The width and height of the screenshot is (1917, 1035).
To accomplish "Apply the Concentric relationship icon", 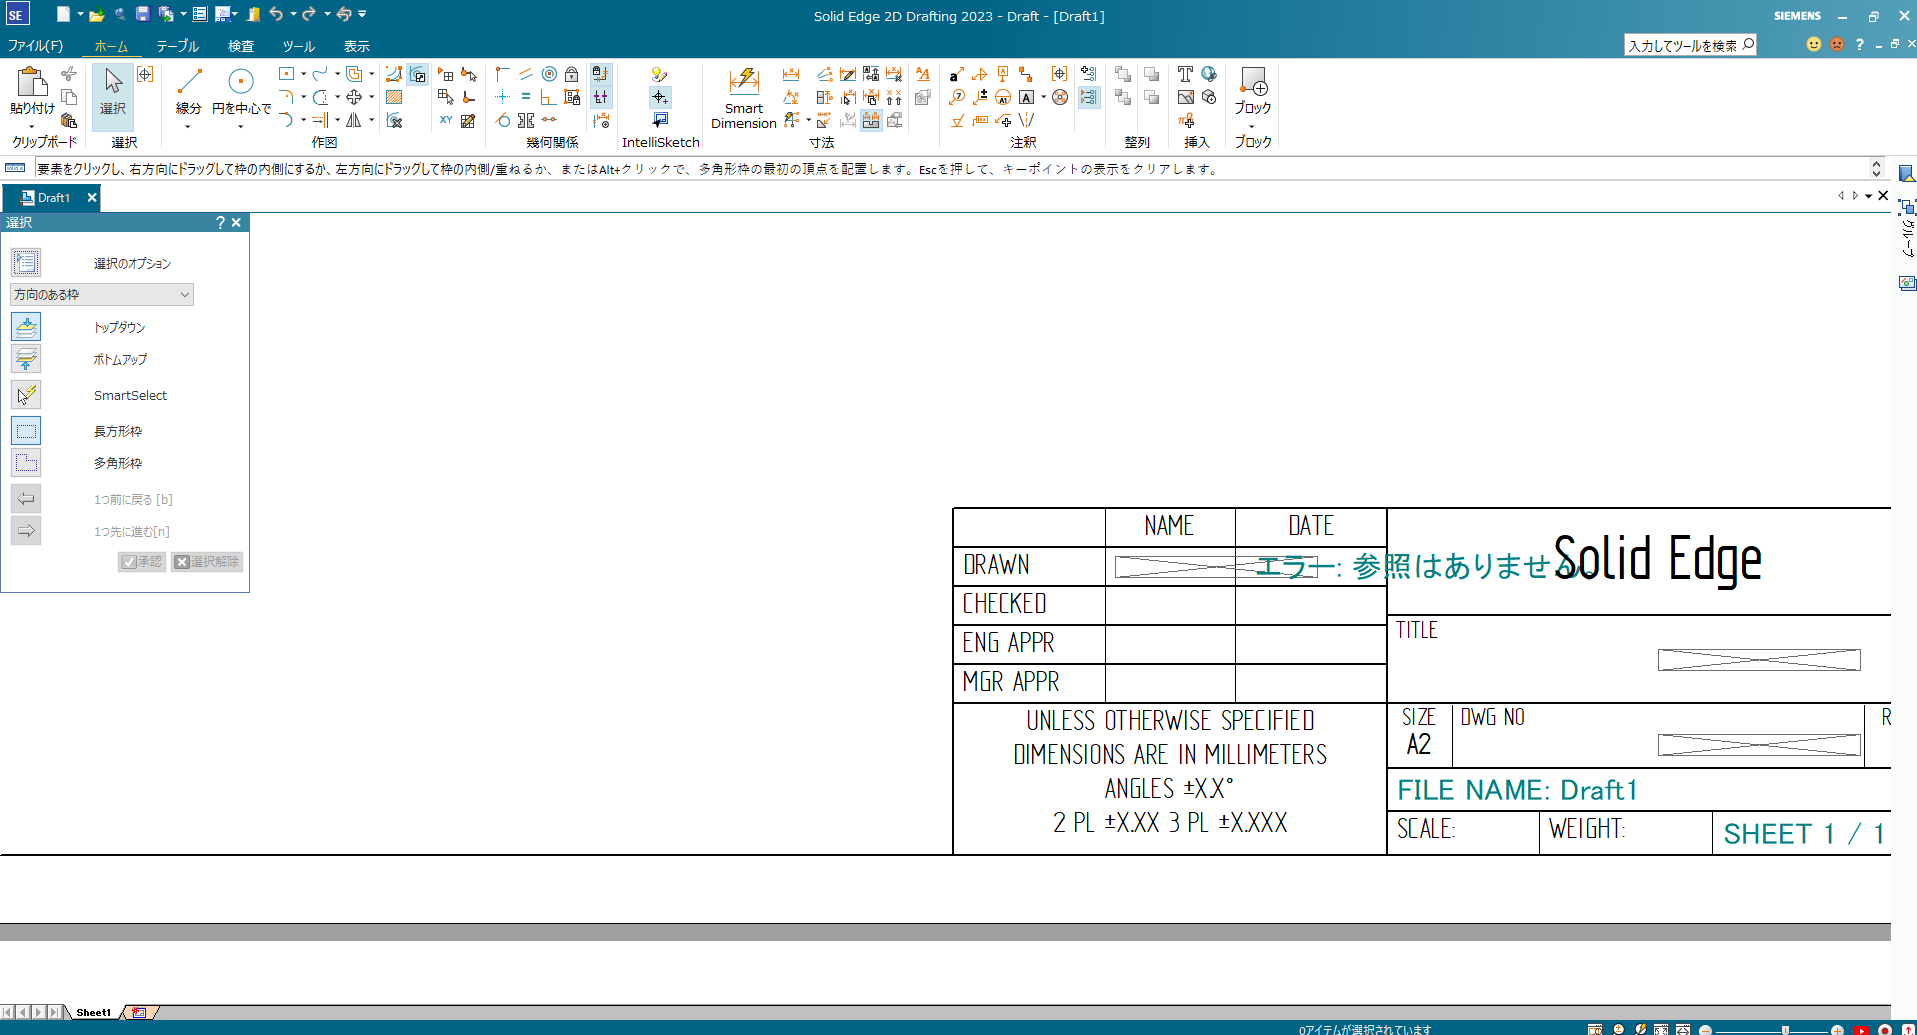I will pyautogui.click(x=549, y=74).
